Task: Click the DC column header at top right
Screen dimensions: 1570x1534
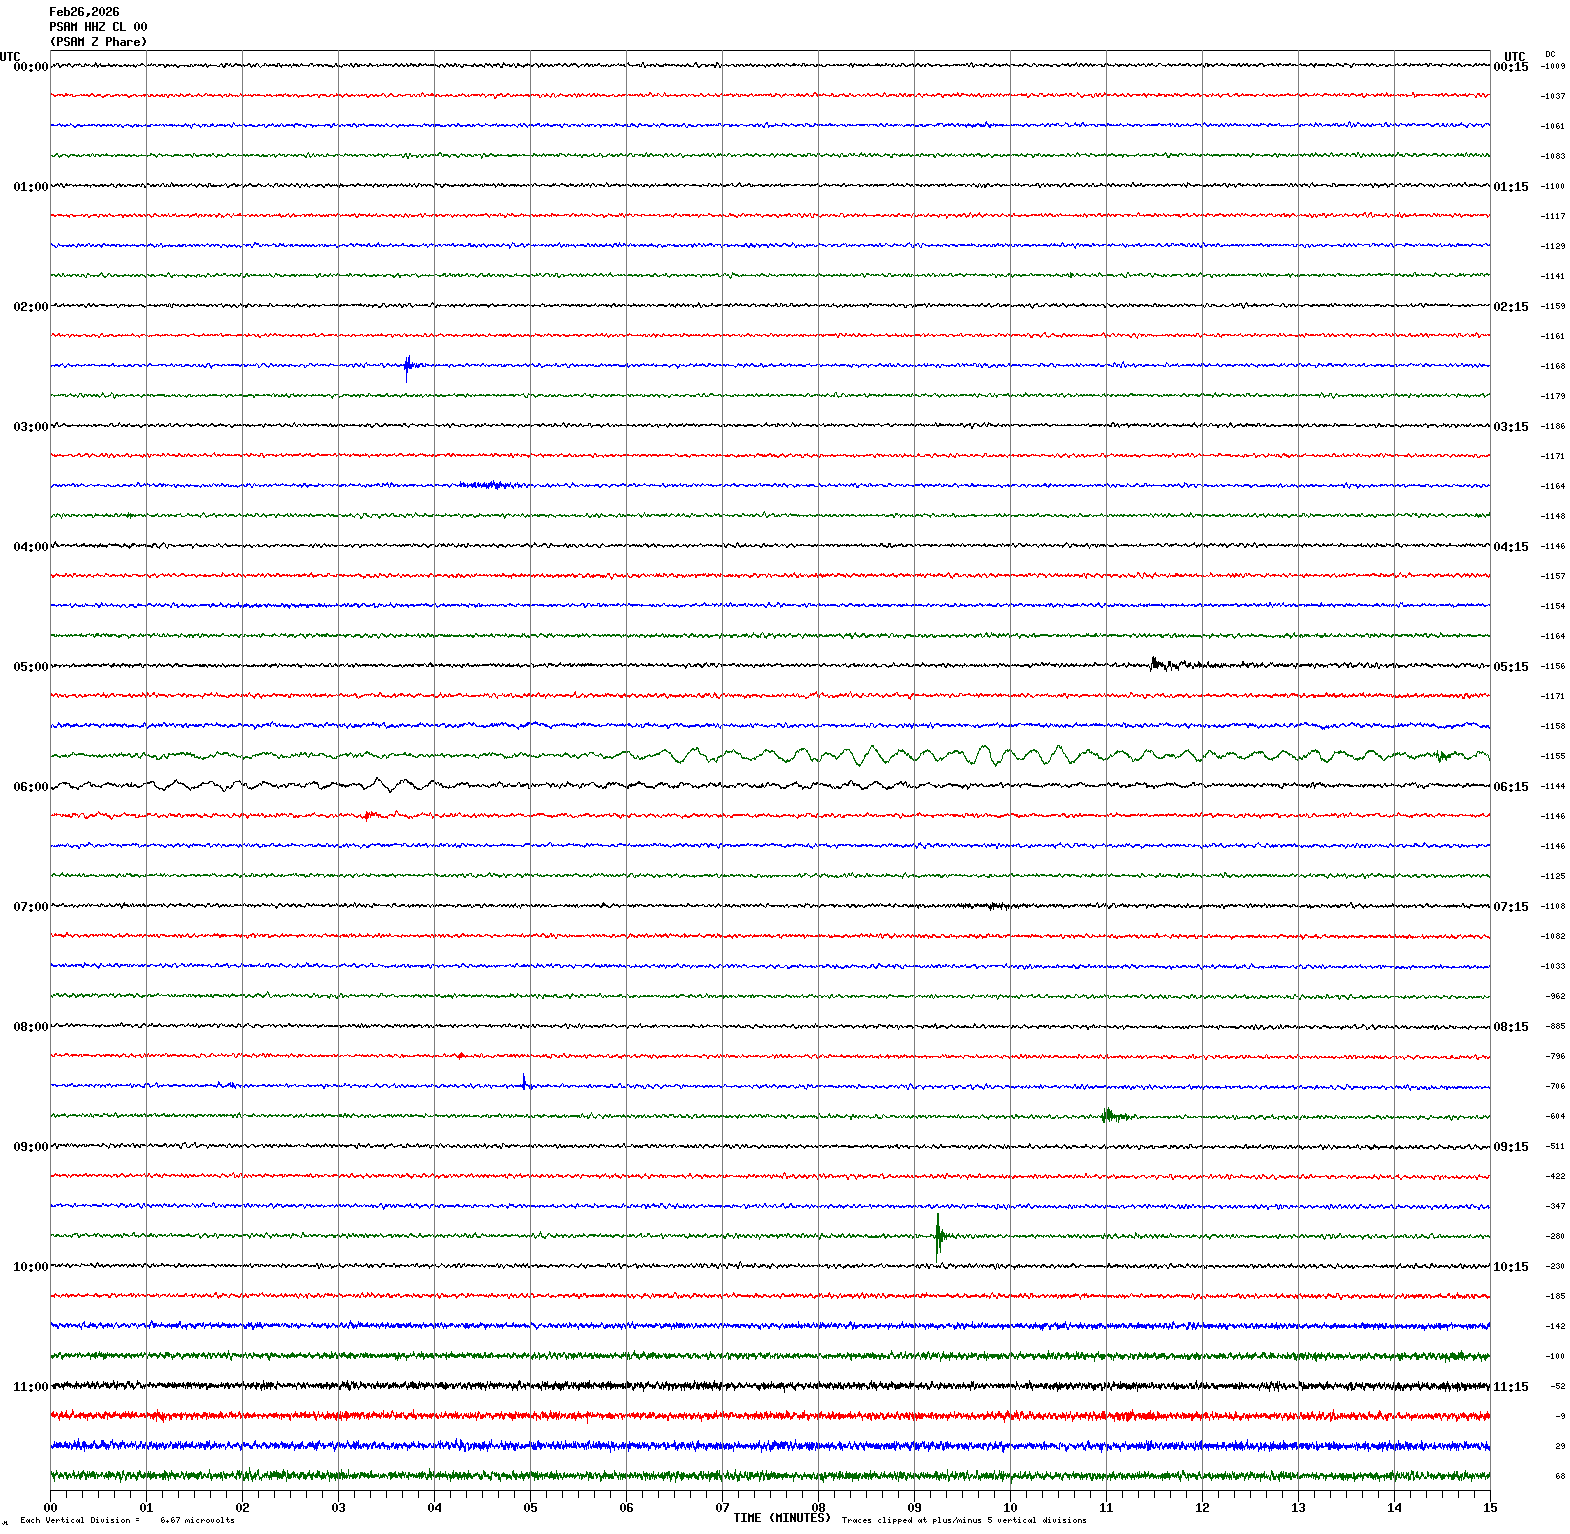Action: [1550, 54]
